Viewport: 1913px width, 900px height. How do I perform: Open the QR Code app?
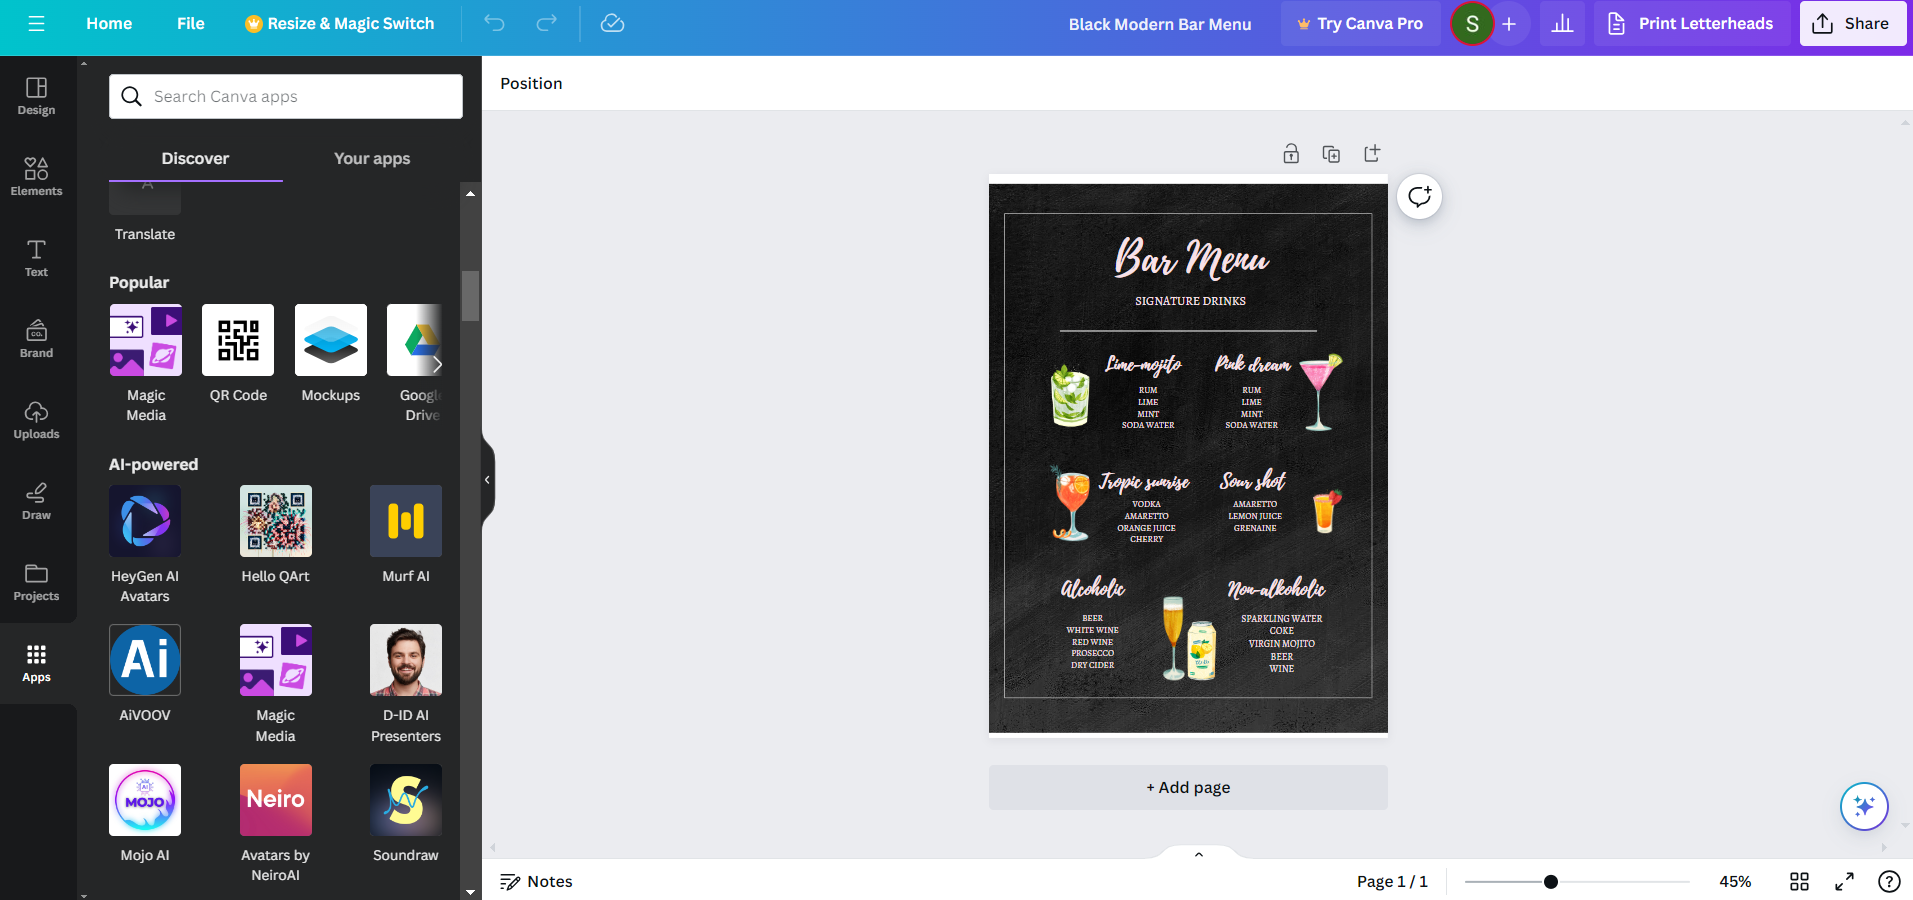pyautogui.click(x=238, y=341)
